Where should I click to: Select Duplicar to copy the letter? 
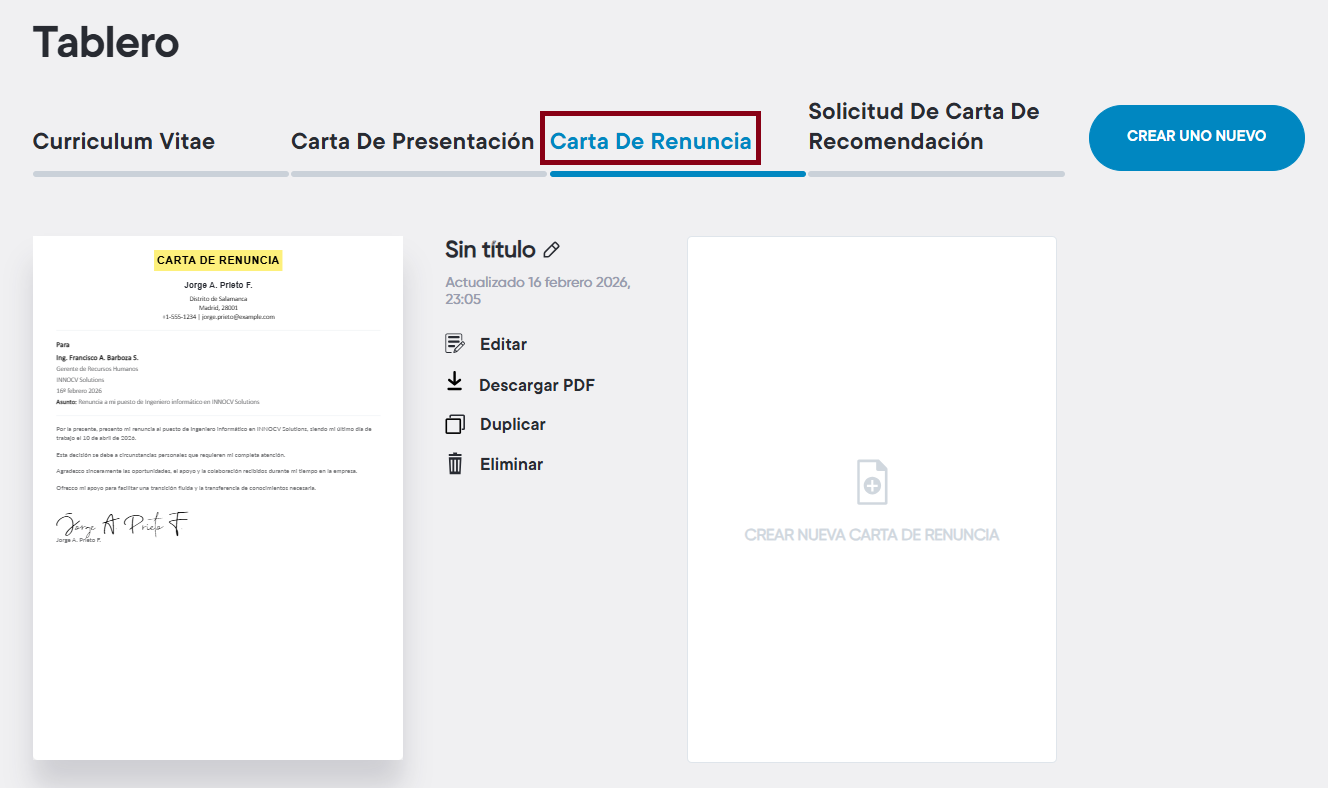512,423
